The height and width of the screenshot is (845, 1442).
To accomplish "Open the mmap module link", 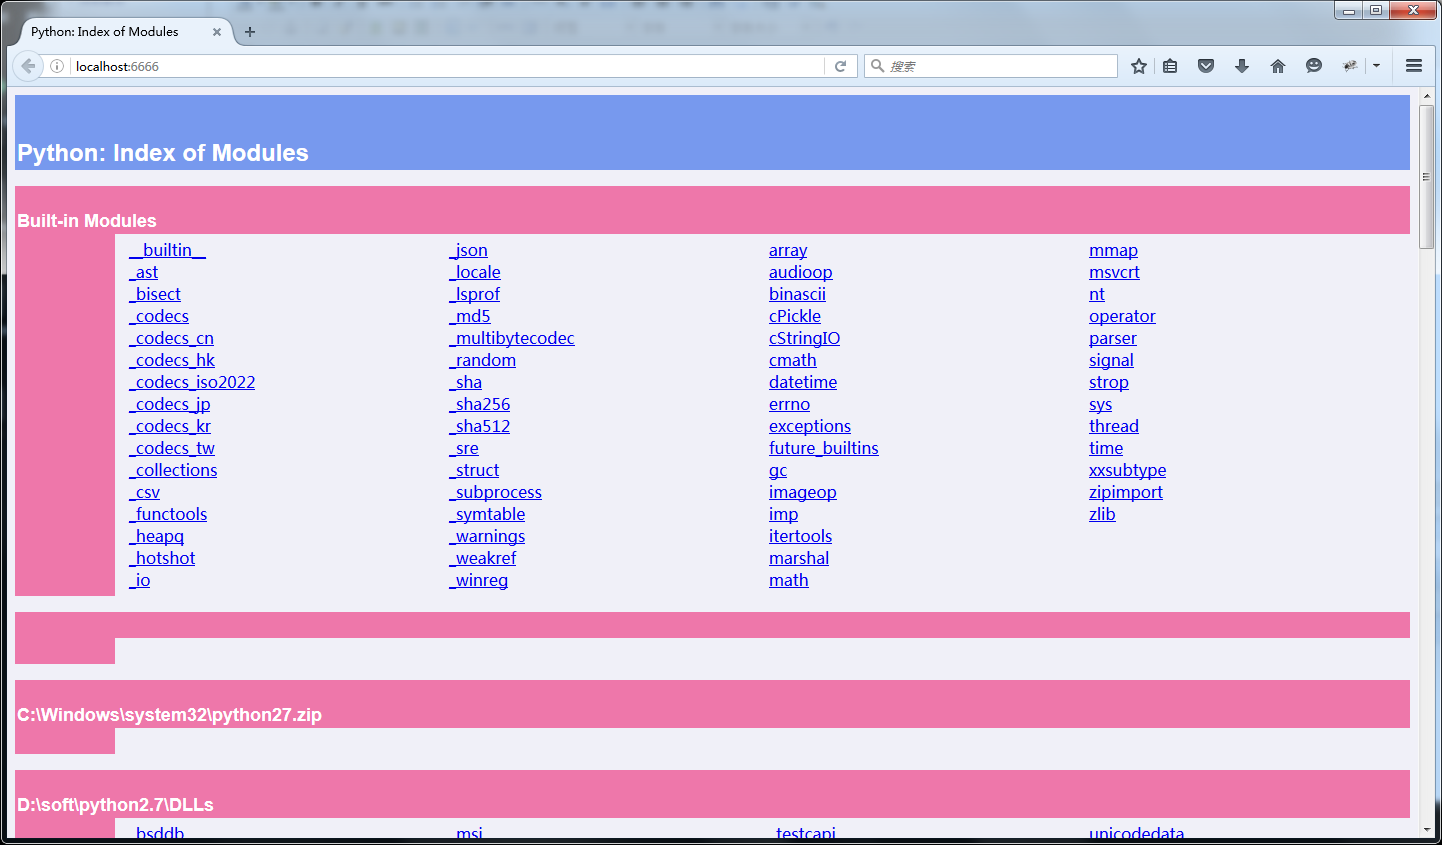I will pos(1113,250).
